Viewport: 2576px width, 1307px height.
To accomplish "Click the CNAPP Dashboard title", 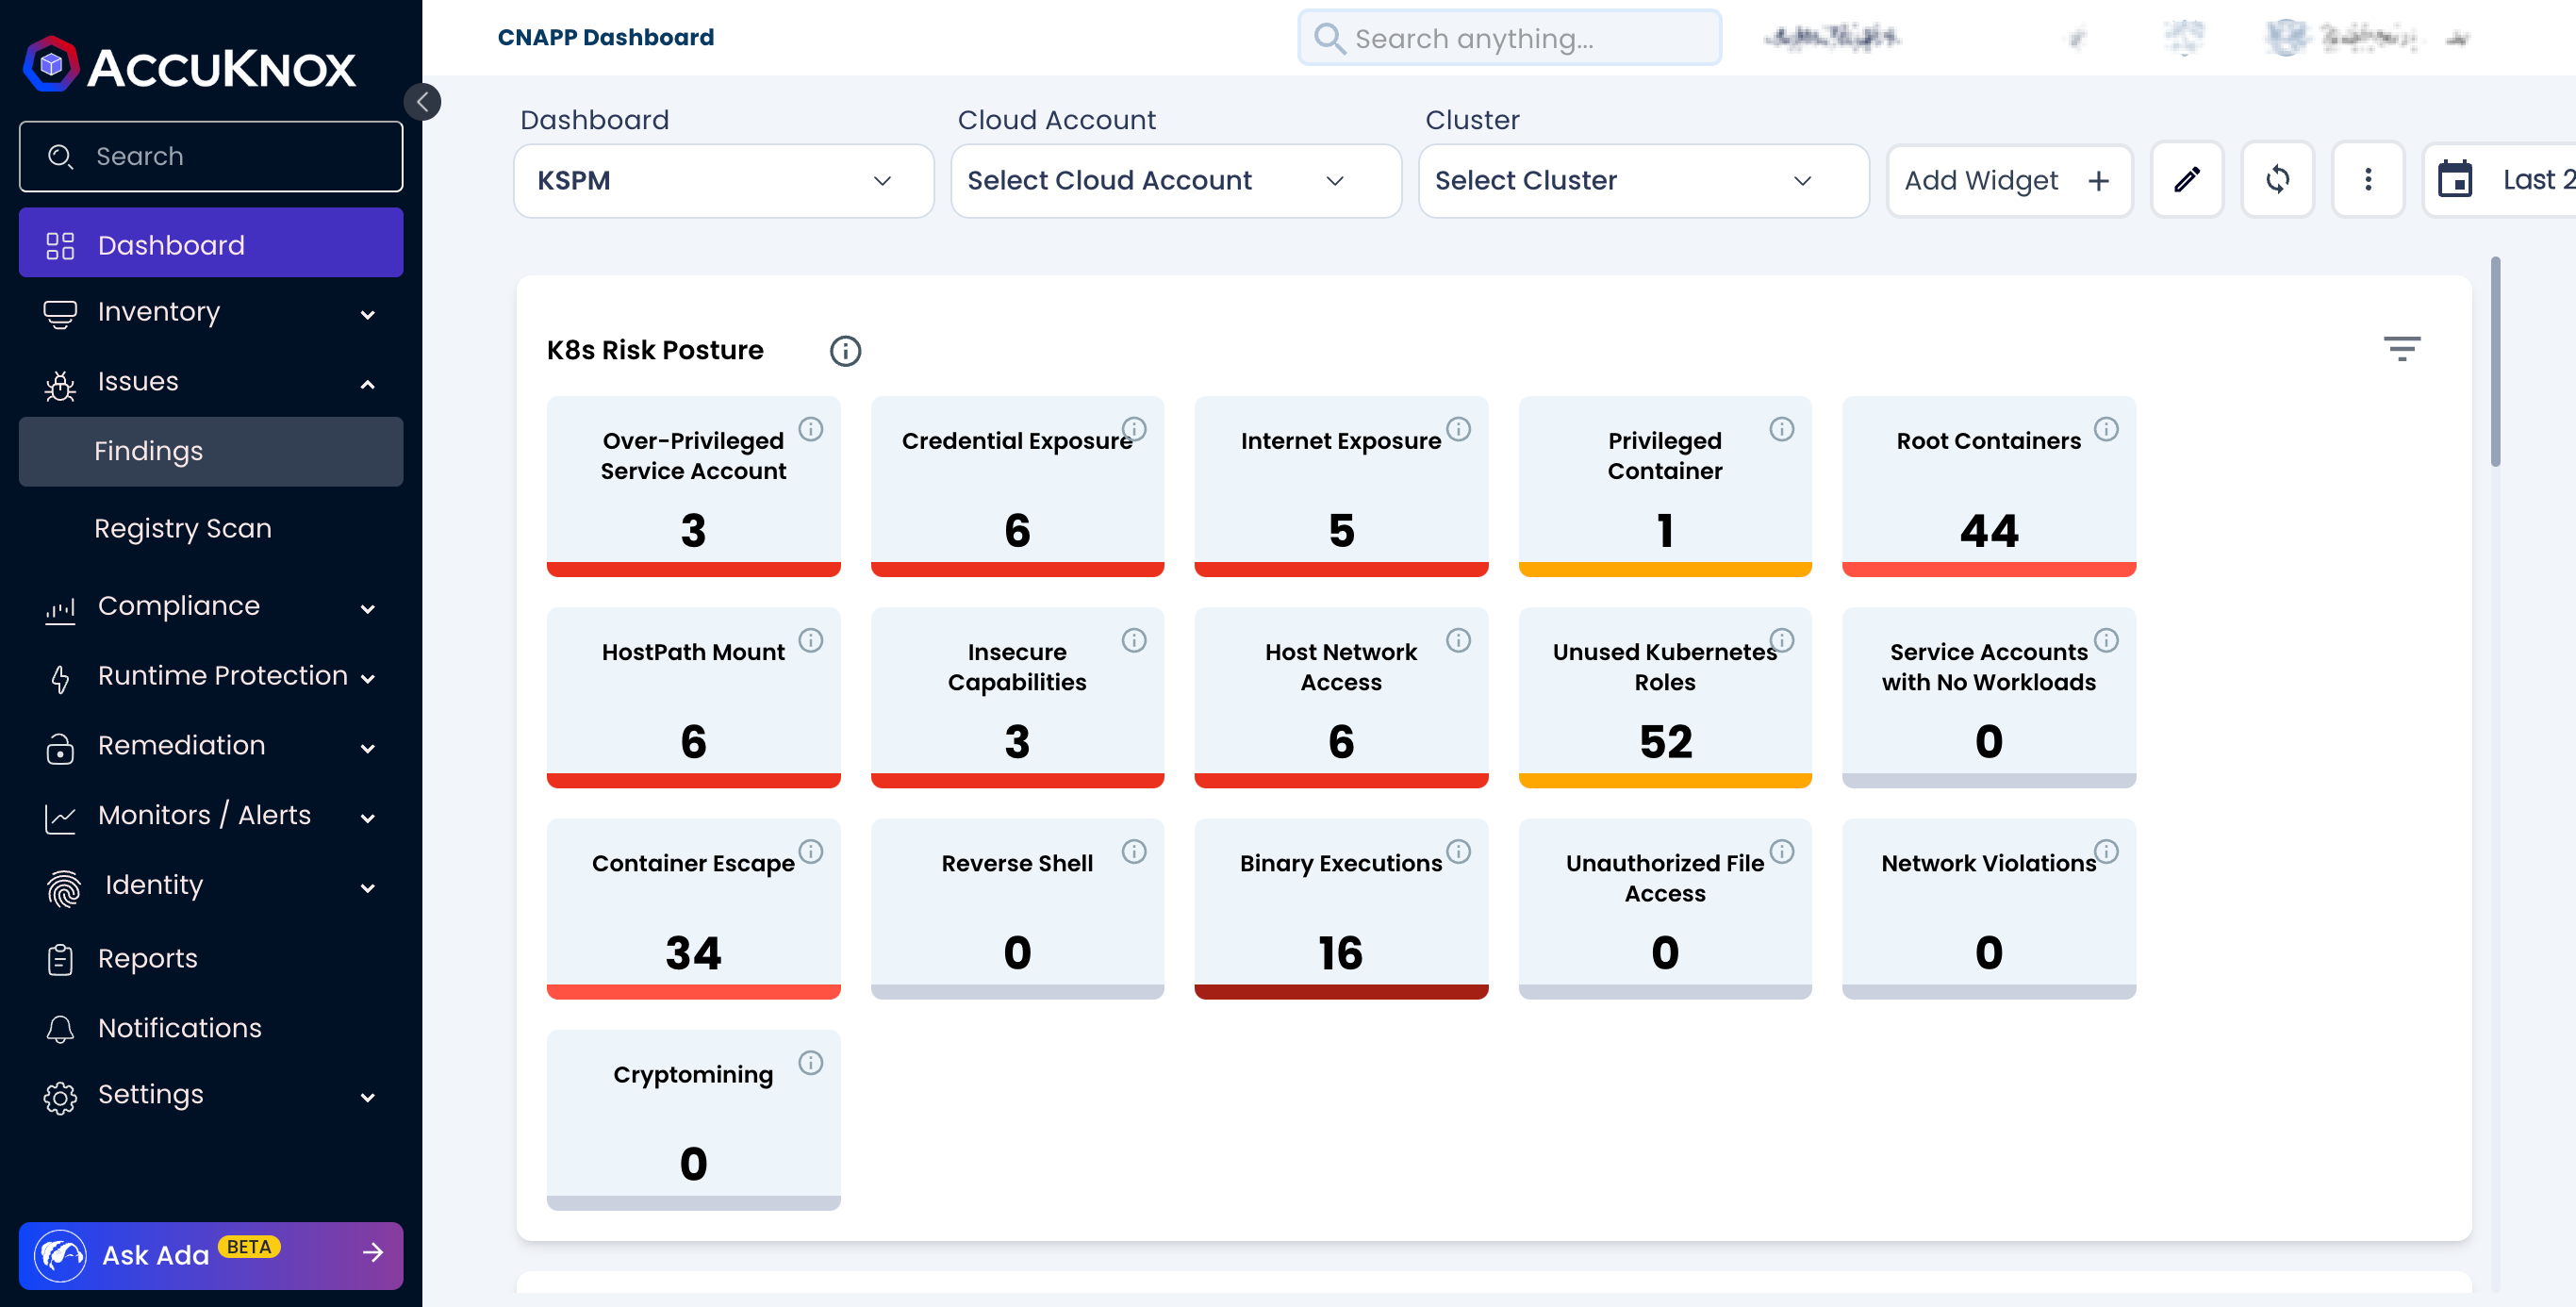I will (x=606, y=37).
